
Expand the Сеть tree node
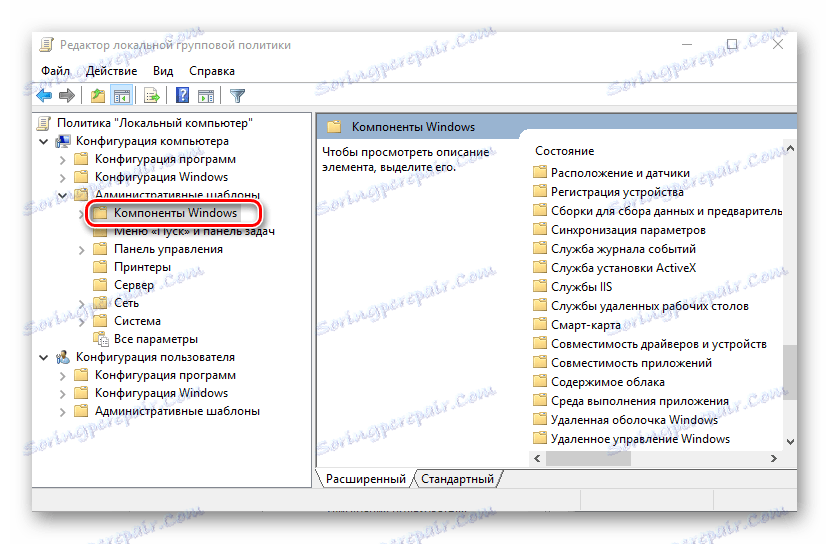coord(81,303)
